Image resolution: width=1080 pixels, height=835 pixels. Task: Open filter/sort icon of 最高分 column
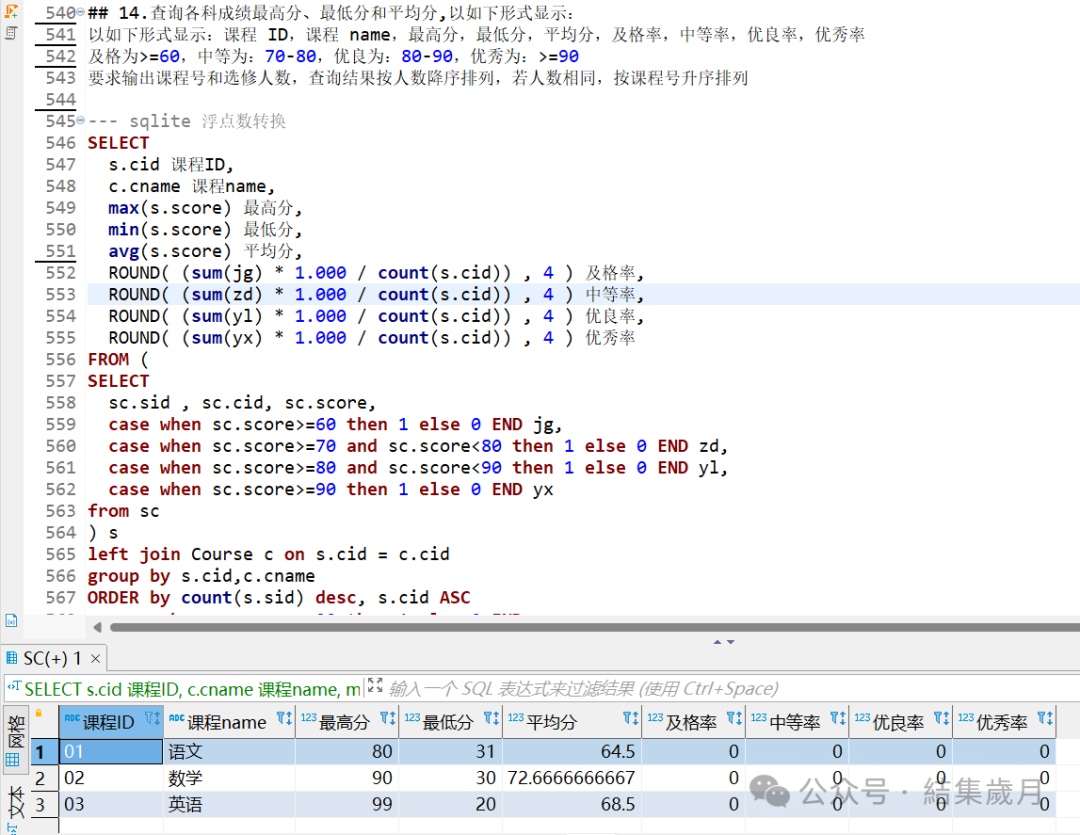[x=388, y=719]
